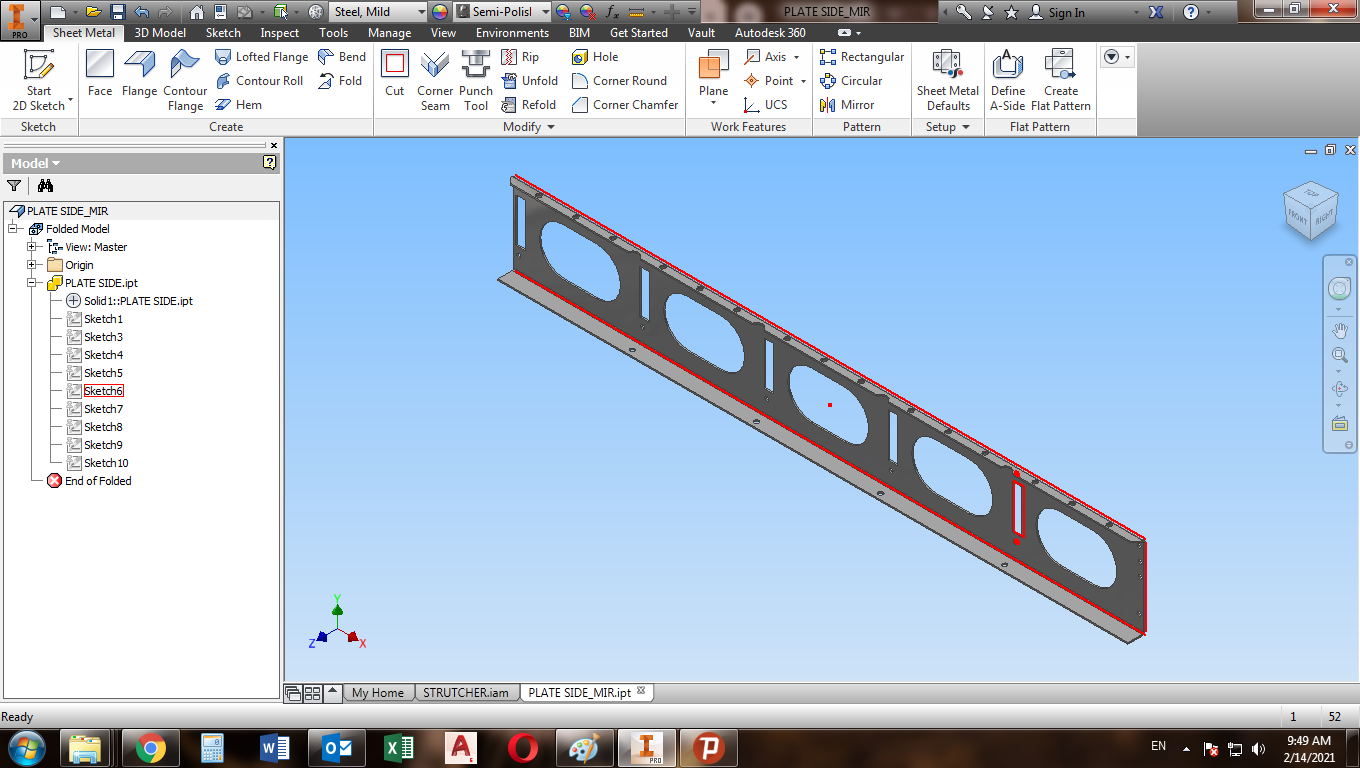This screenshot has width=1360, height=768.
Task: Click the Windows Start button
Action: tap(25, 748)
